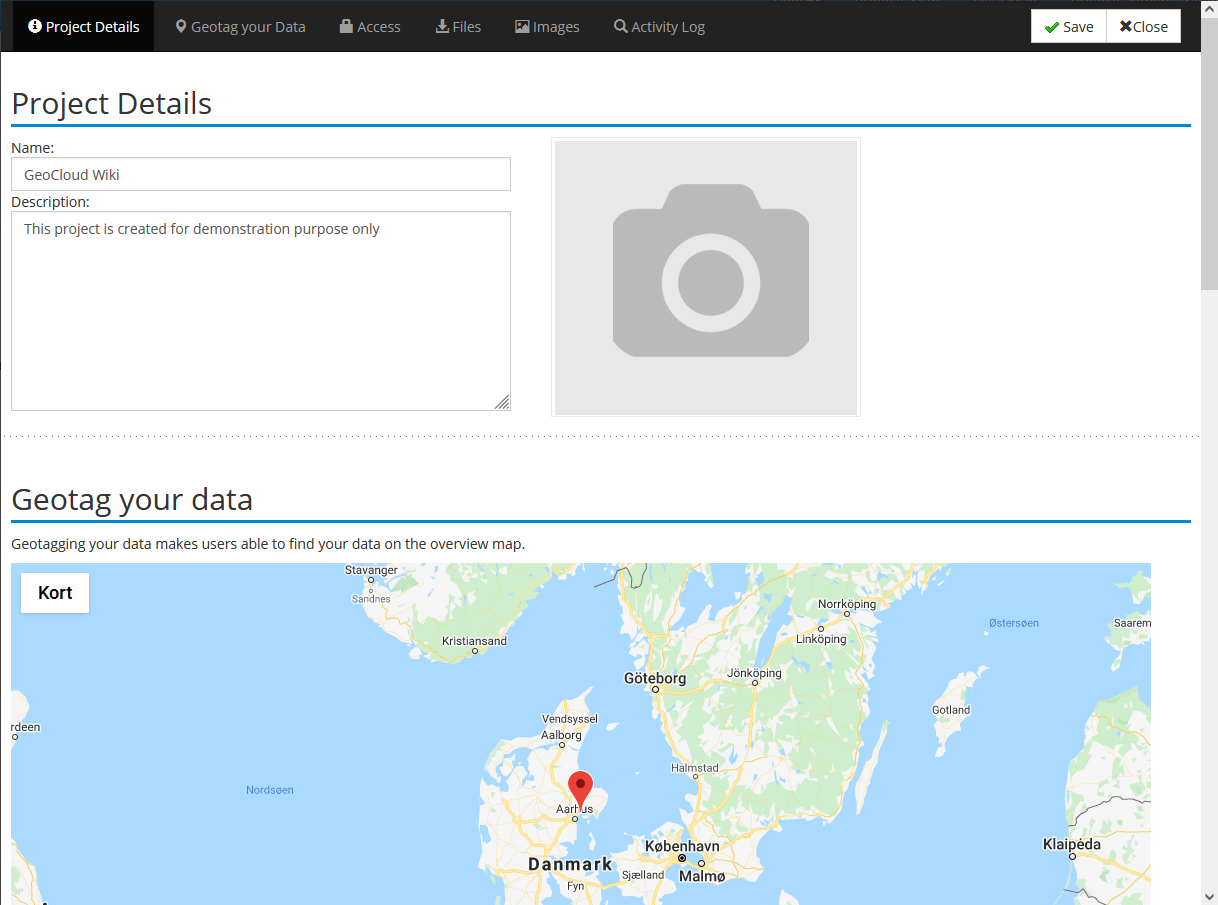Click the picture icon on Images tab
This screenshot has height=905, width=1218.
522,27
